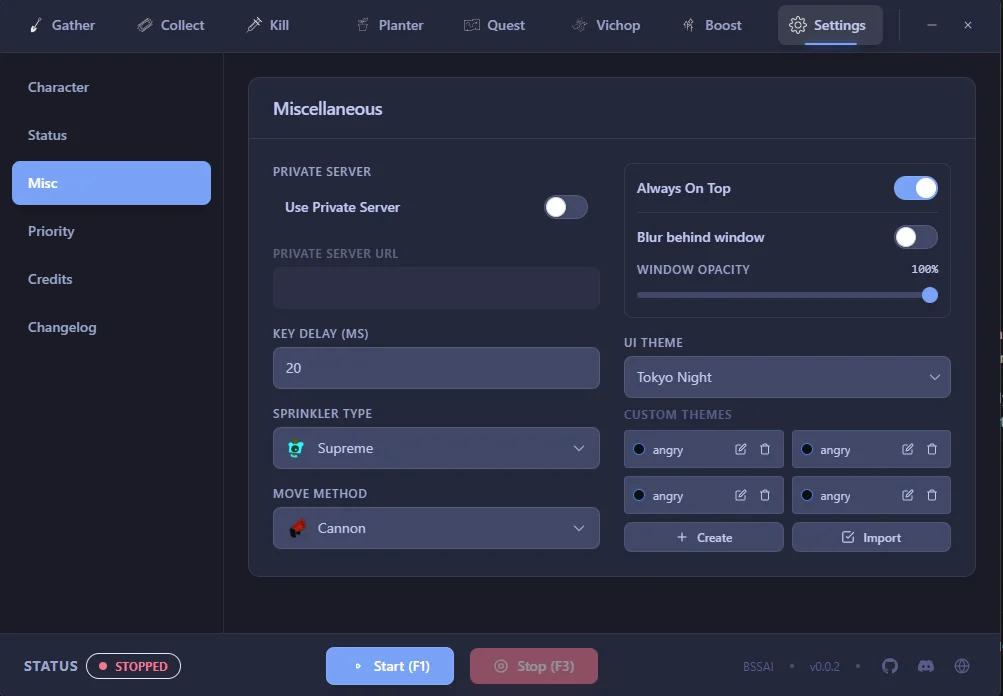Open the Sprinkler Type dropdown
1003x696 pixels.
pos(435,448)
